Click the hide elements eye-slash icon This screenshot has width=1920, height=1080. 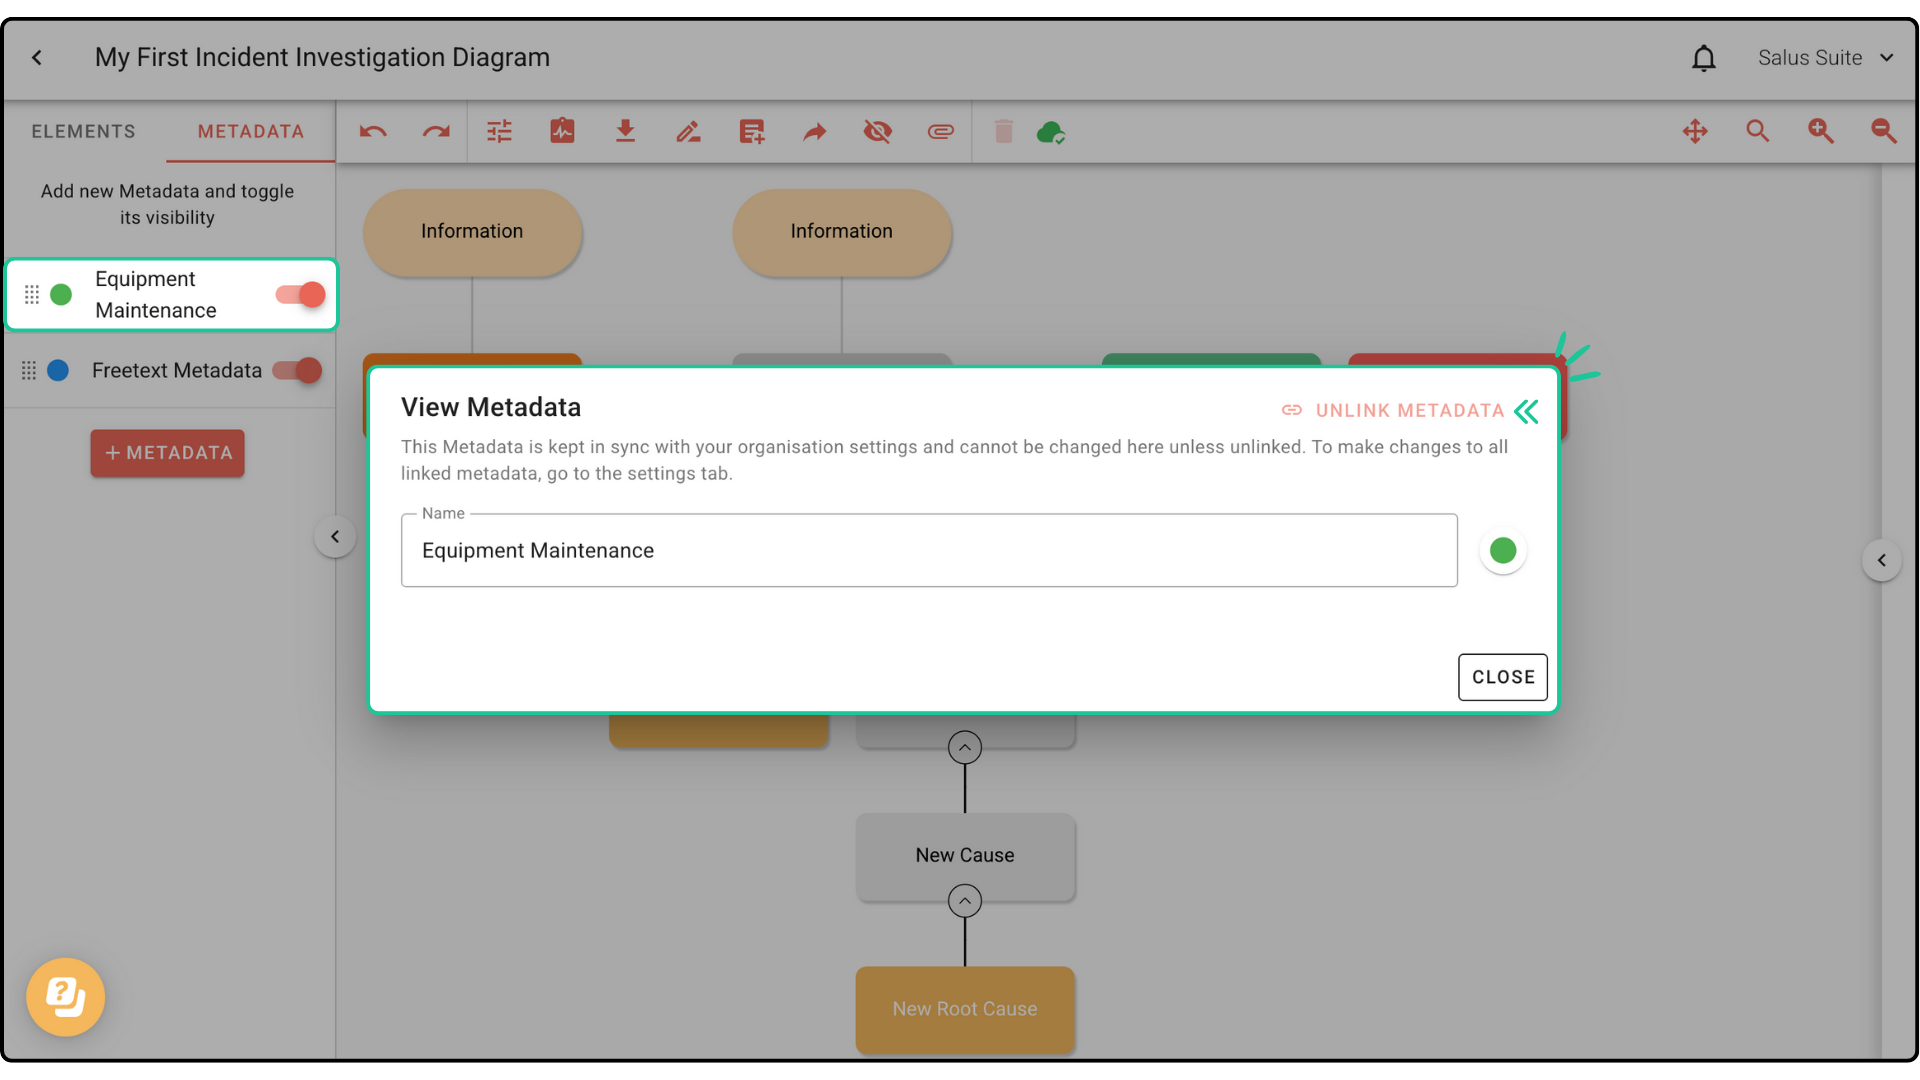(877, 131)
